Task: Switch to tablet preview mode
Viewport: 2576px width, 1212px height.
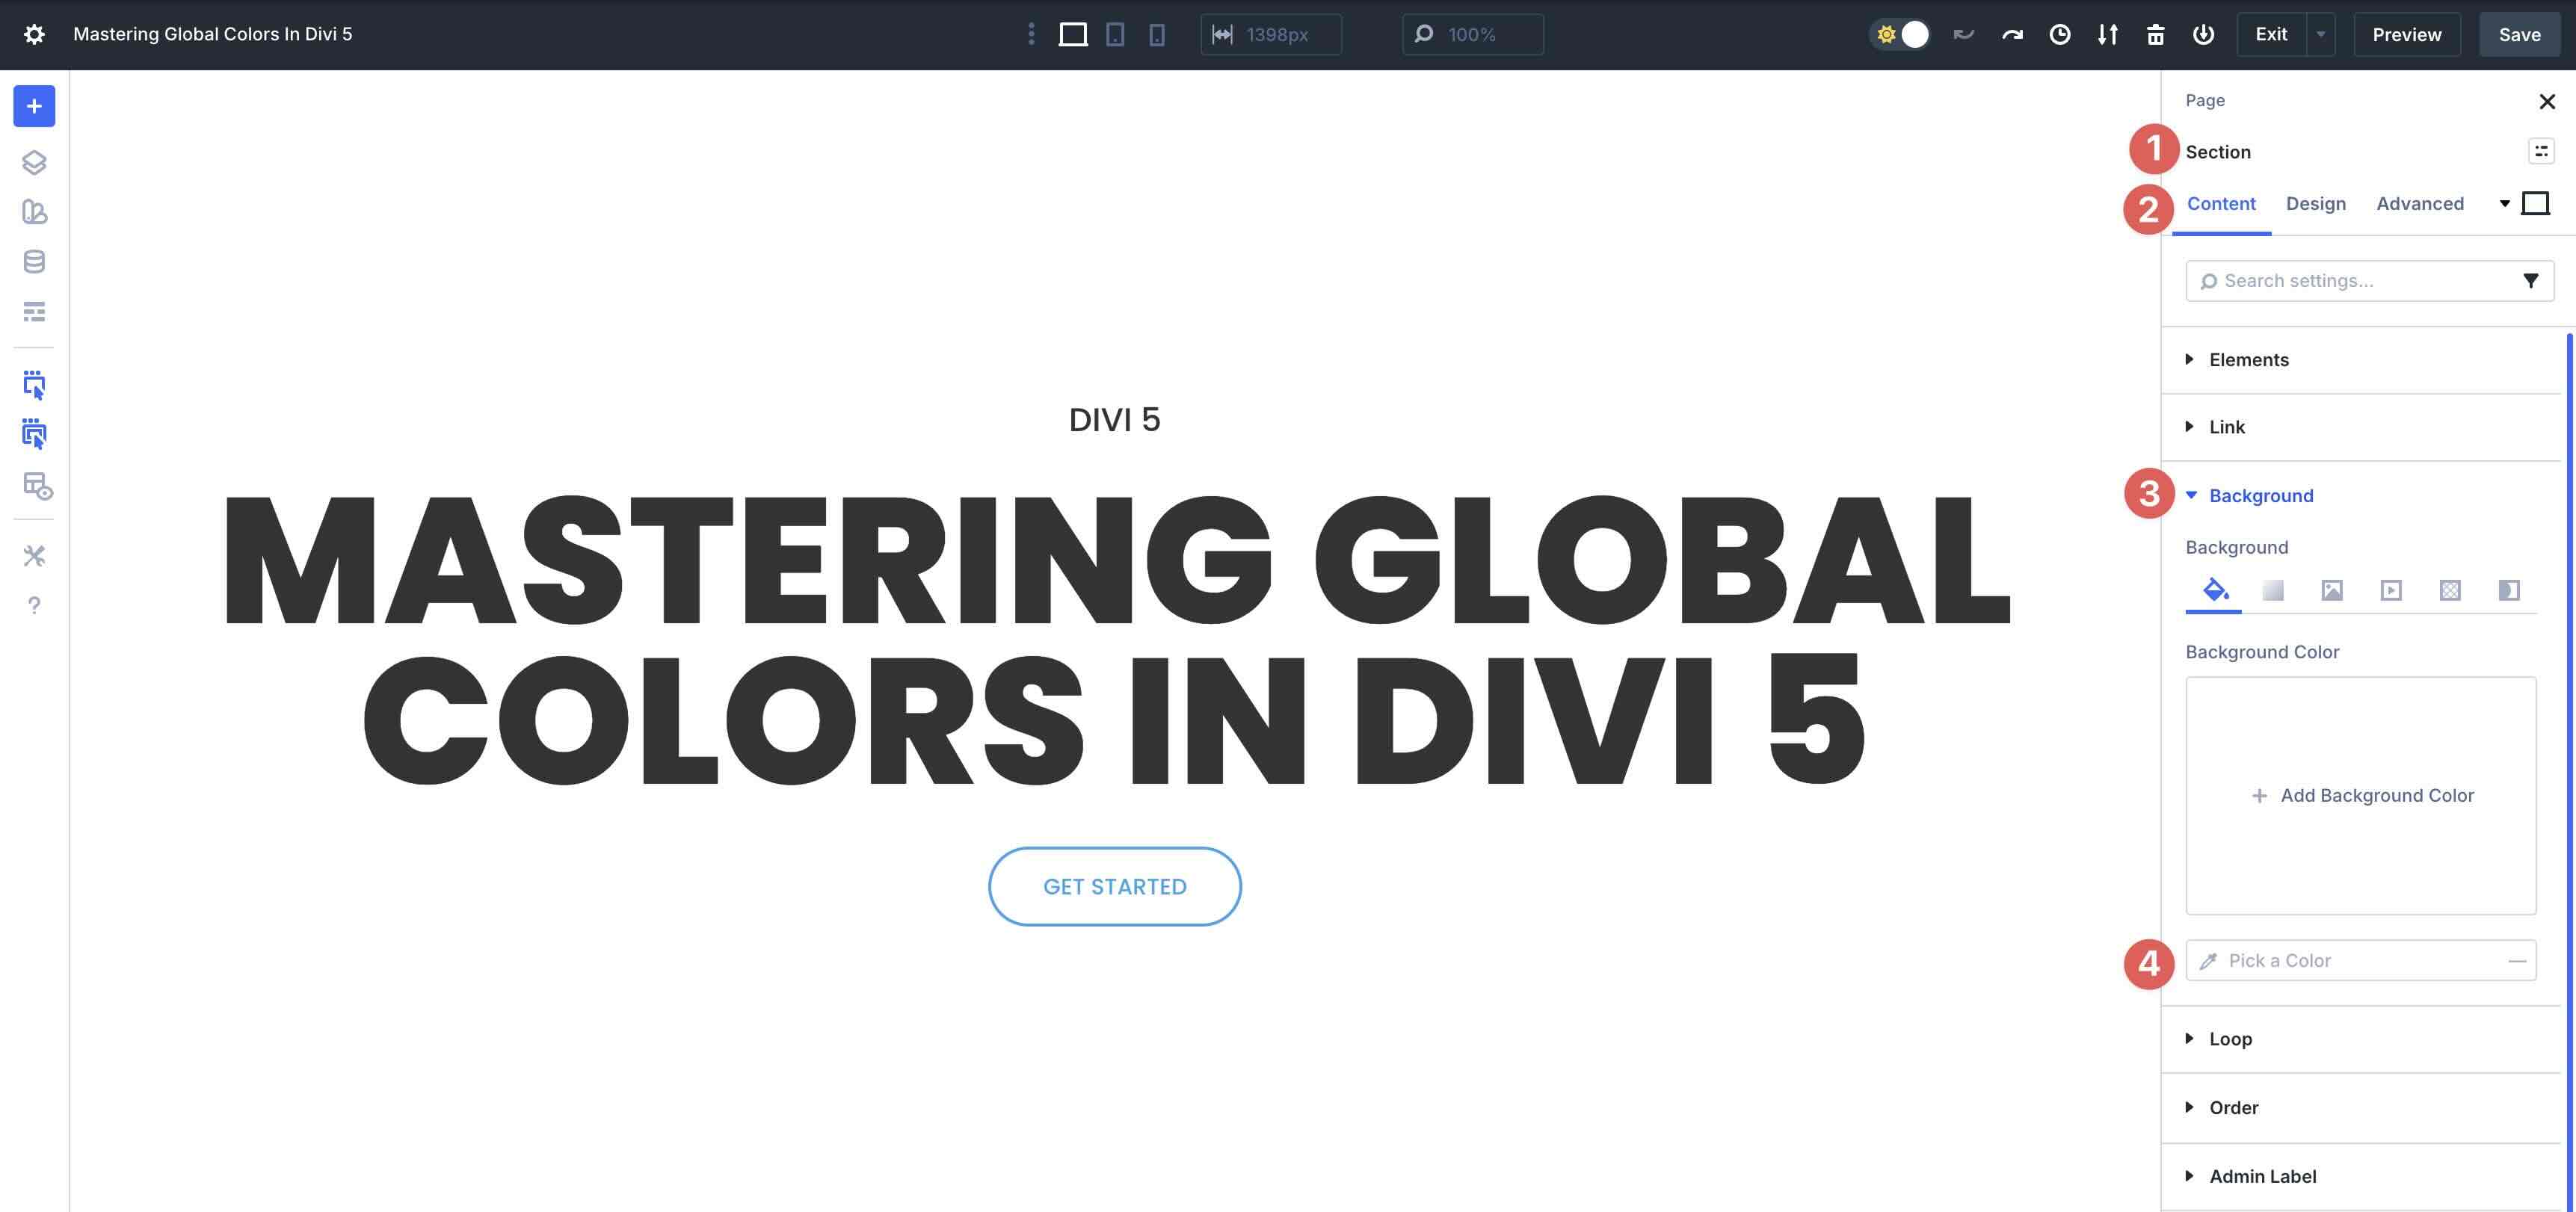Action: 1115,34
